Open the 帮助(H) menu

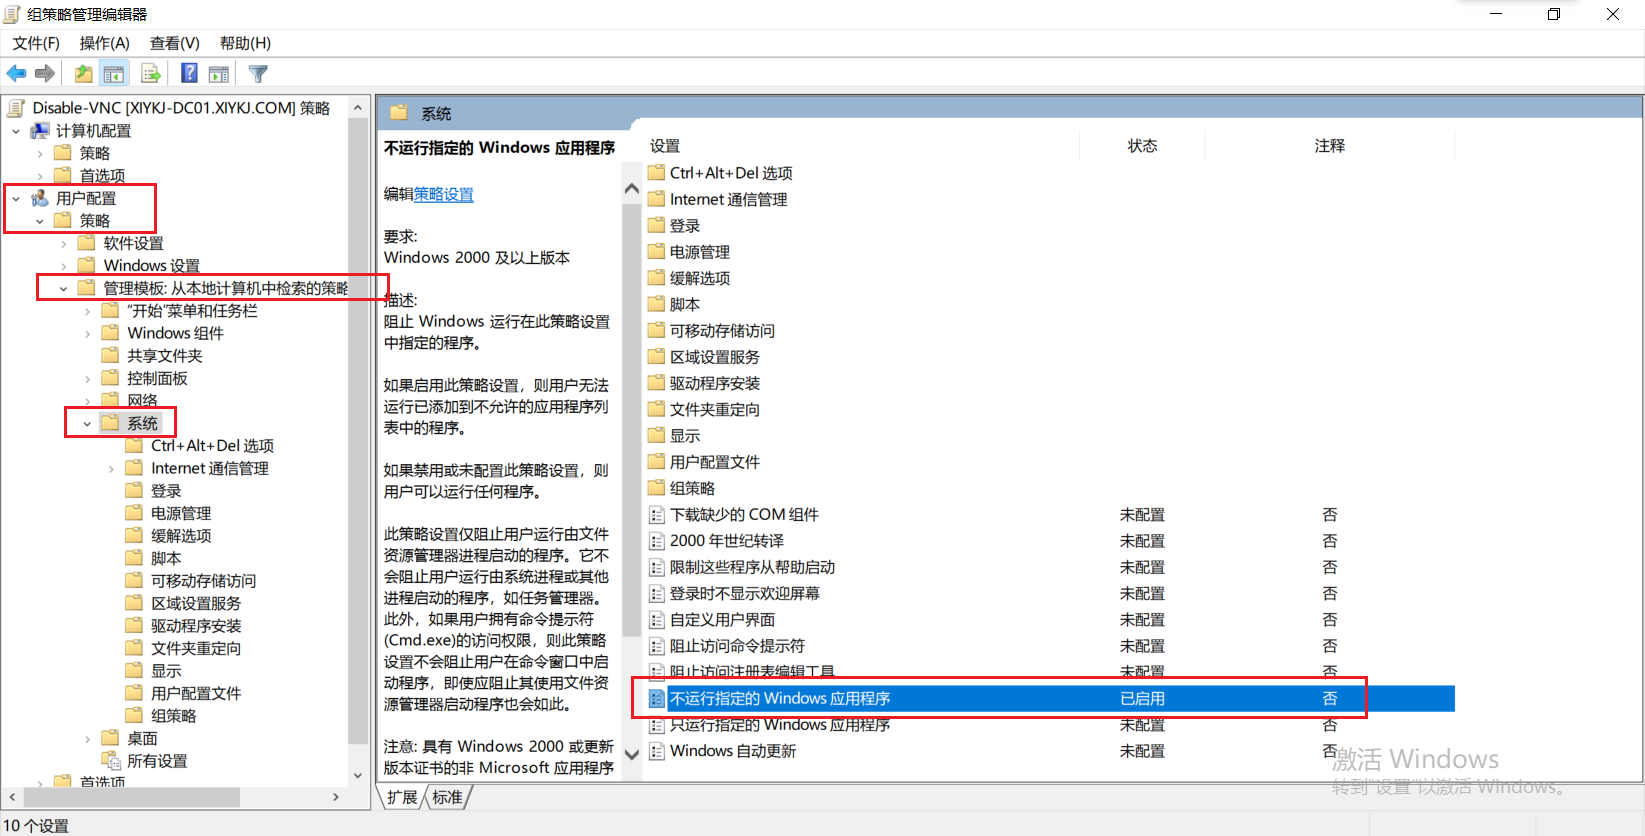point(245,43)
